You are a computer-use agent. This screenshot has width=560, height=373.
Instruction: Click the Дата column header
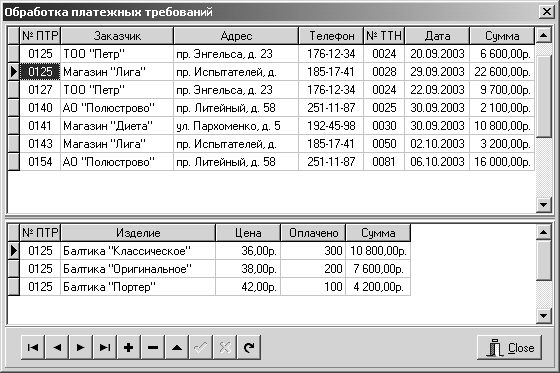pyautogui.click(x=437, y=36)
